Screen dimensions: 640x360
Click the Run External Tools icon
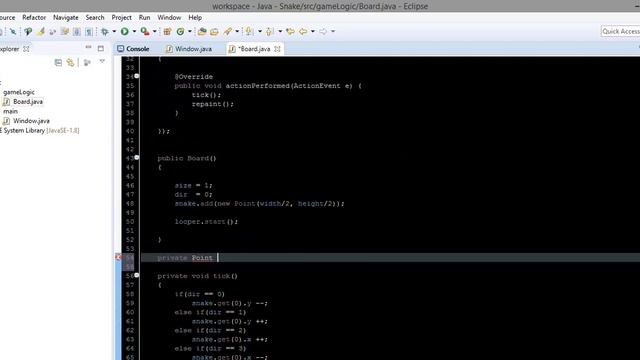coord(144,31)
